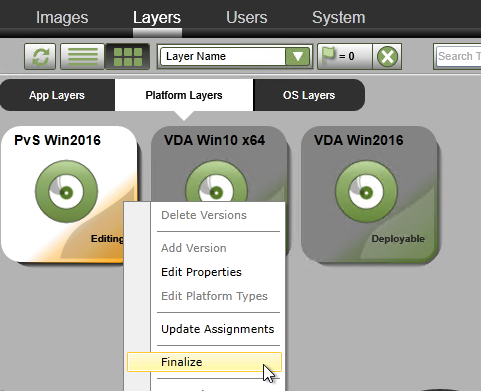Switch to grid icon view

click(127, 56)
